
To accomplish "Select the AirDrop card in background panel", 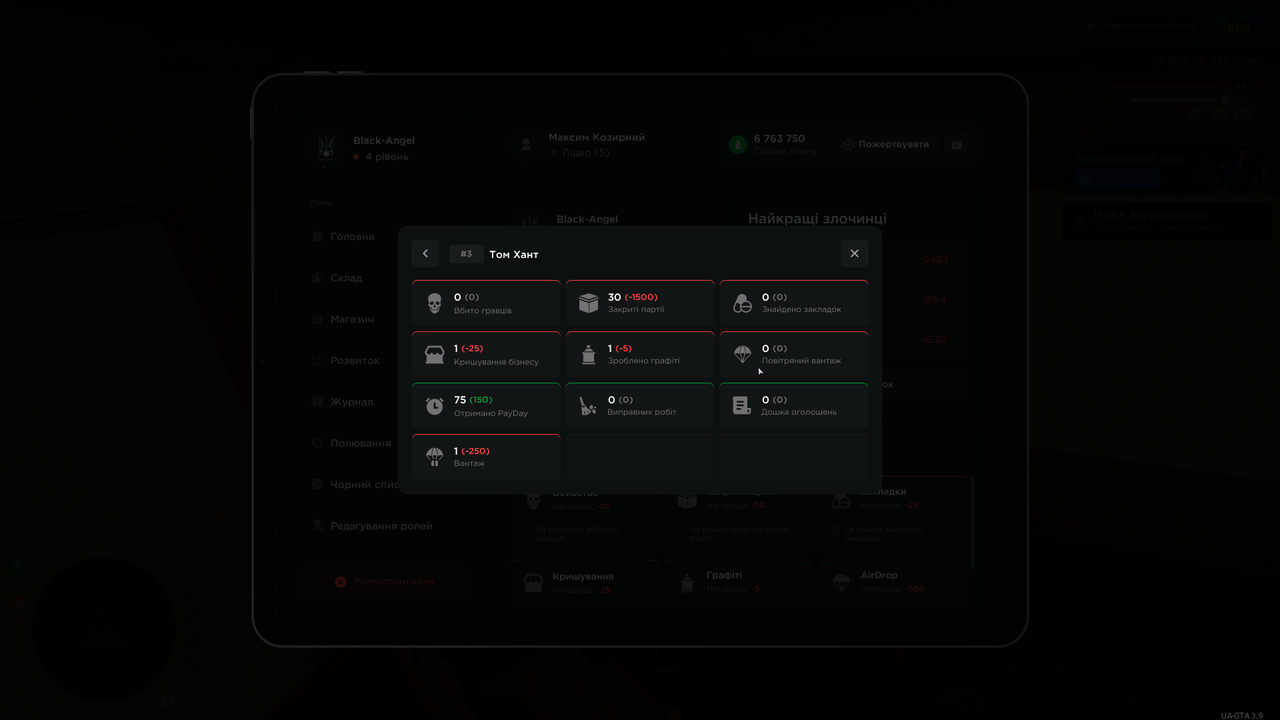I will pos(893,581).
